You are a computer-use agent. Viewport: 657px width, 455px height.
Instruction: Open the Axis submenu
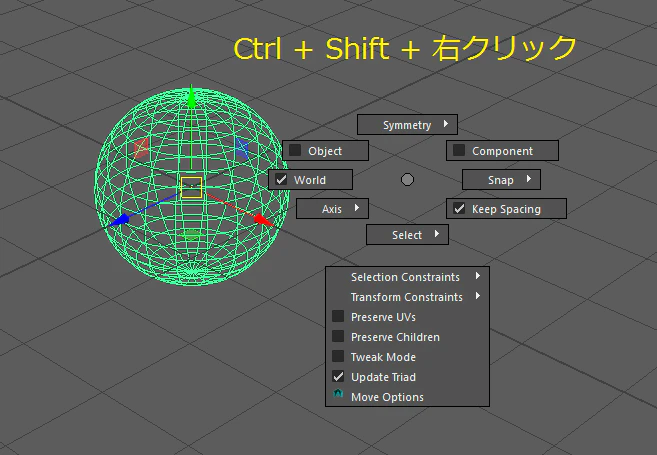coord(332,209)
